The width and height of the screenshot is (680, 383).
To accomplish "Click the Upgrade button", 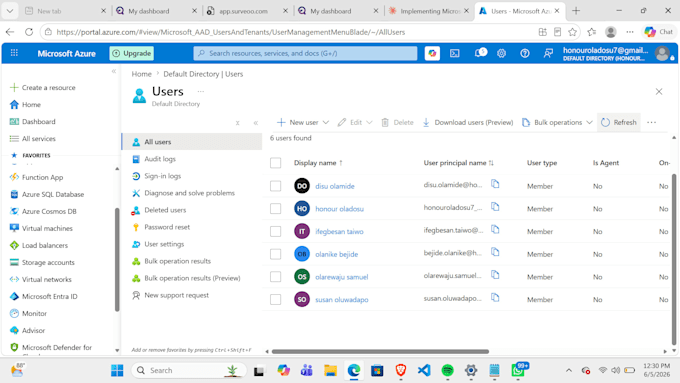I will click(132, 53).
